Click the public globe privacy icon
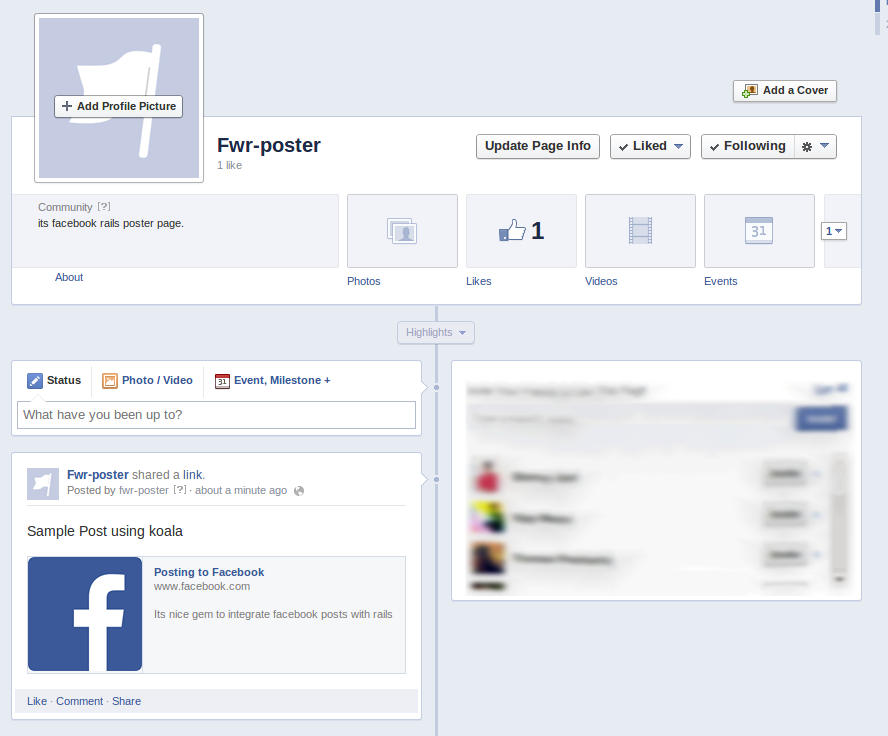This screenshot has width=888, height=736. [299, 491]
